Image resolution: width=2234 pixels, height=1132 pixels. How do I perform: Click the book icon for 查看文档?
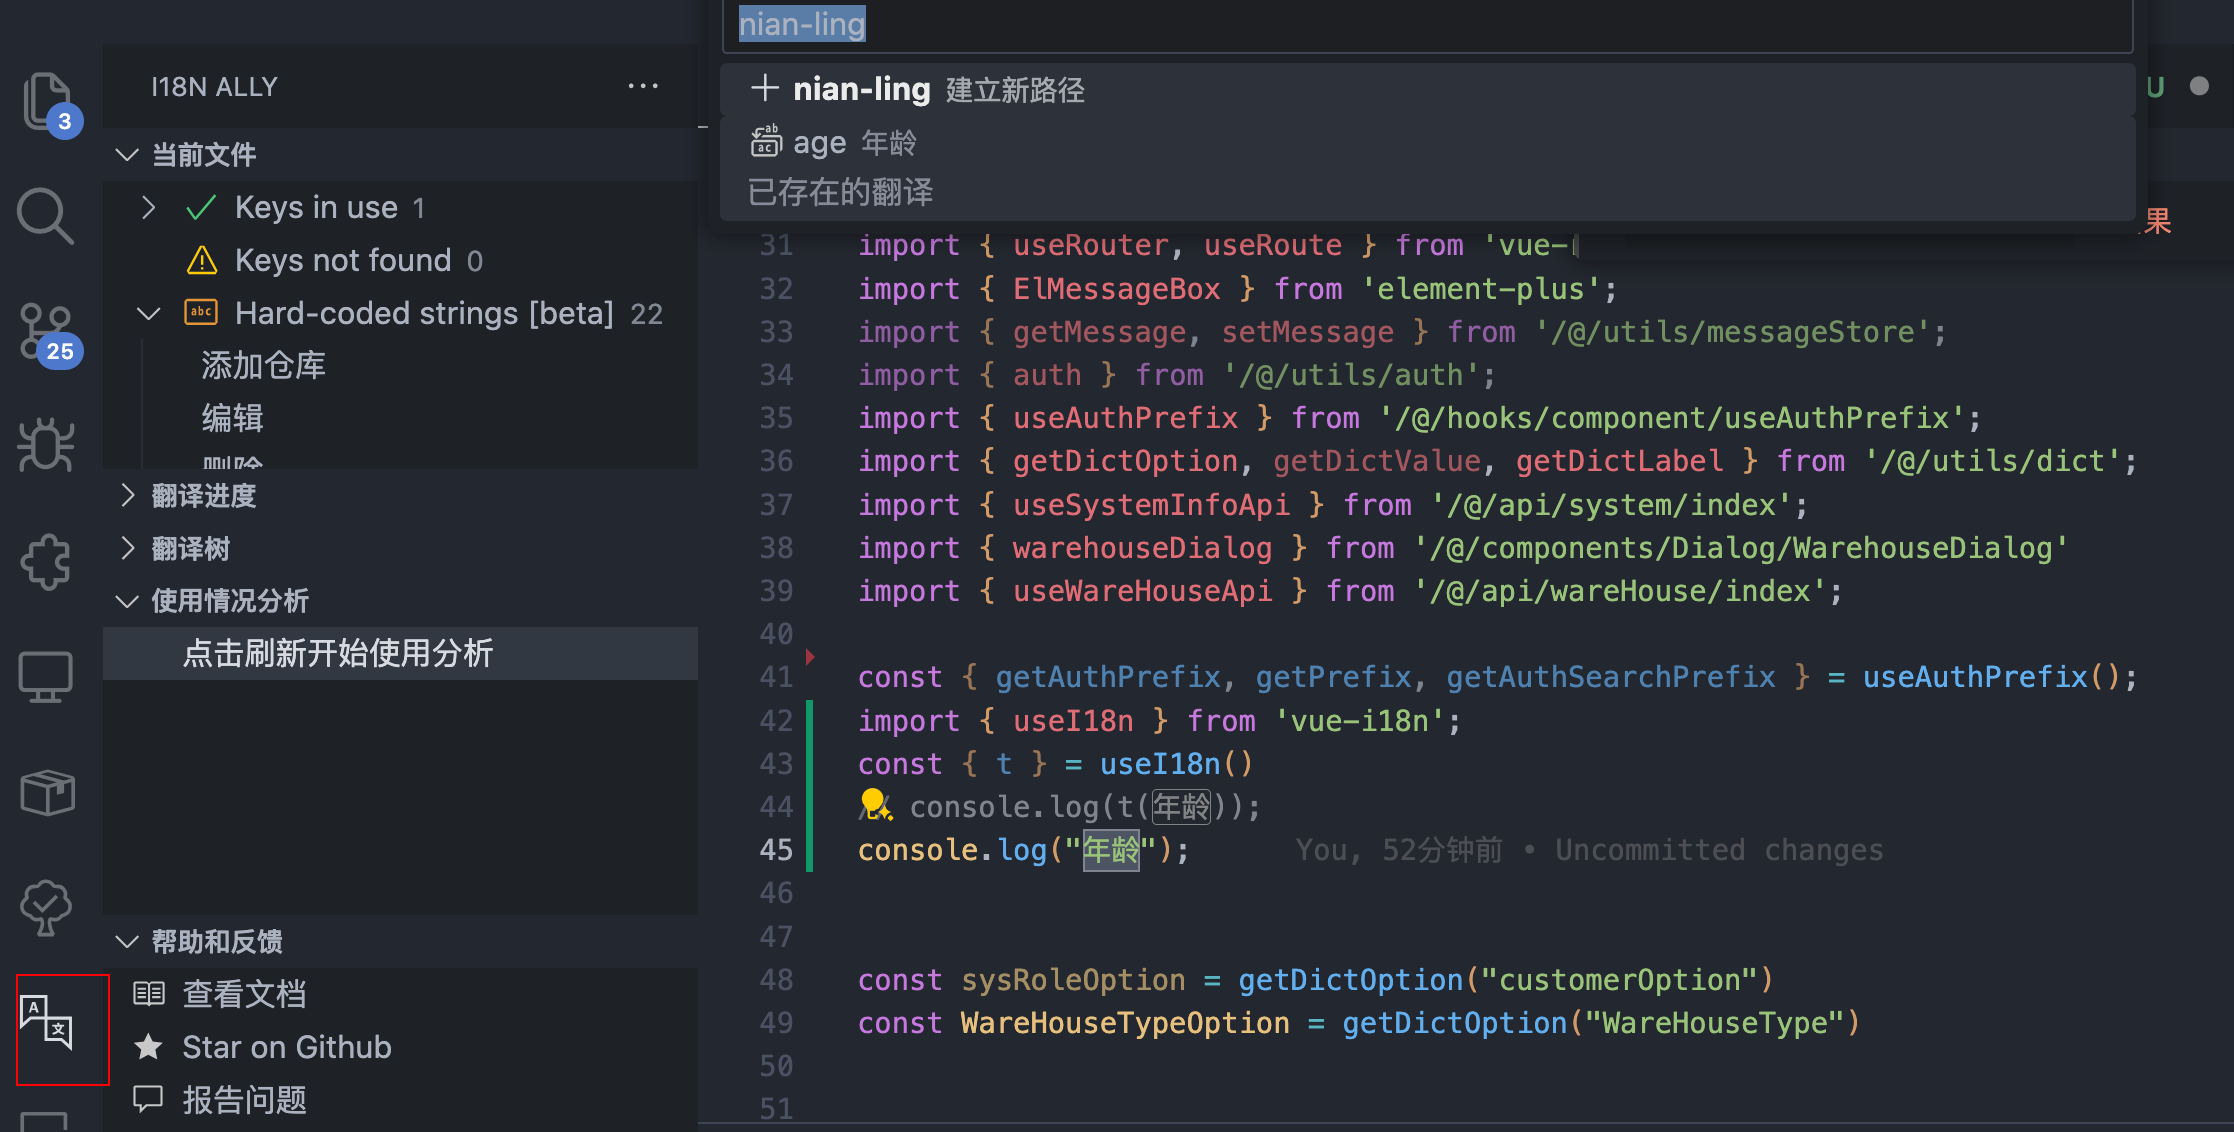149,993
